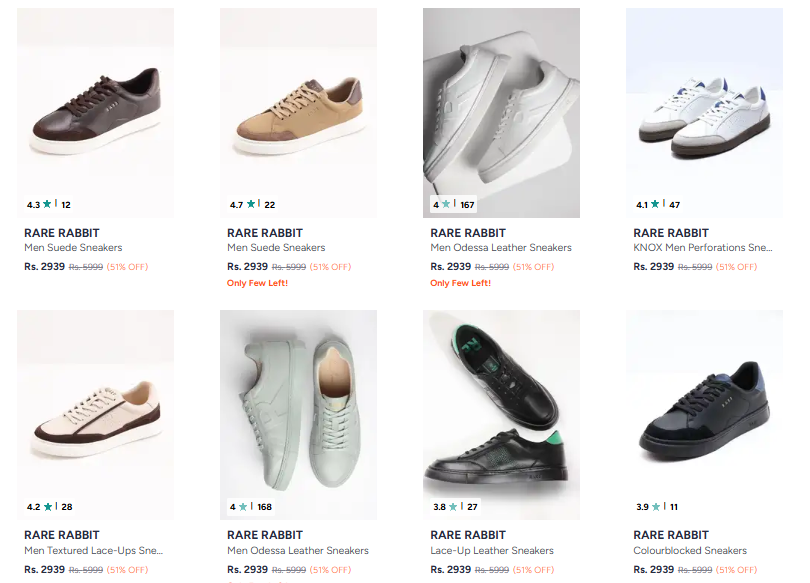Click the star icon beside the 4.1 rating
Viewport: 810px width, 583px height.
(x=655, y=204)
